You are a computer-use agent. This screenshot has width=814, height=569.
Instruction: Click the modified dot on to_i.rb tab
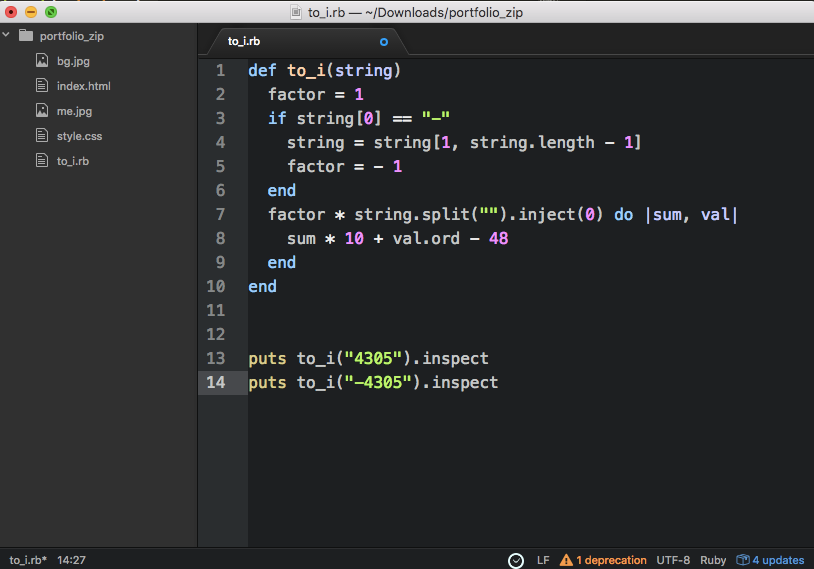tap(384, 42)
